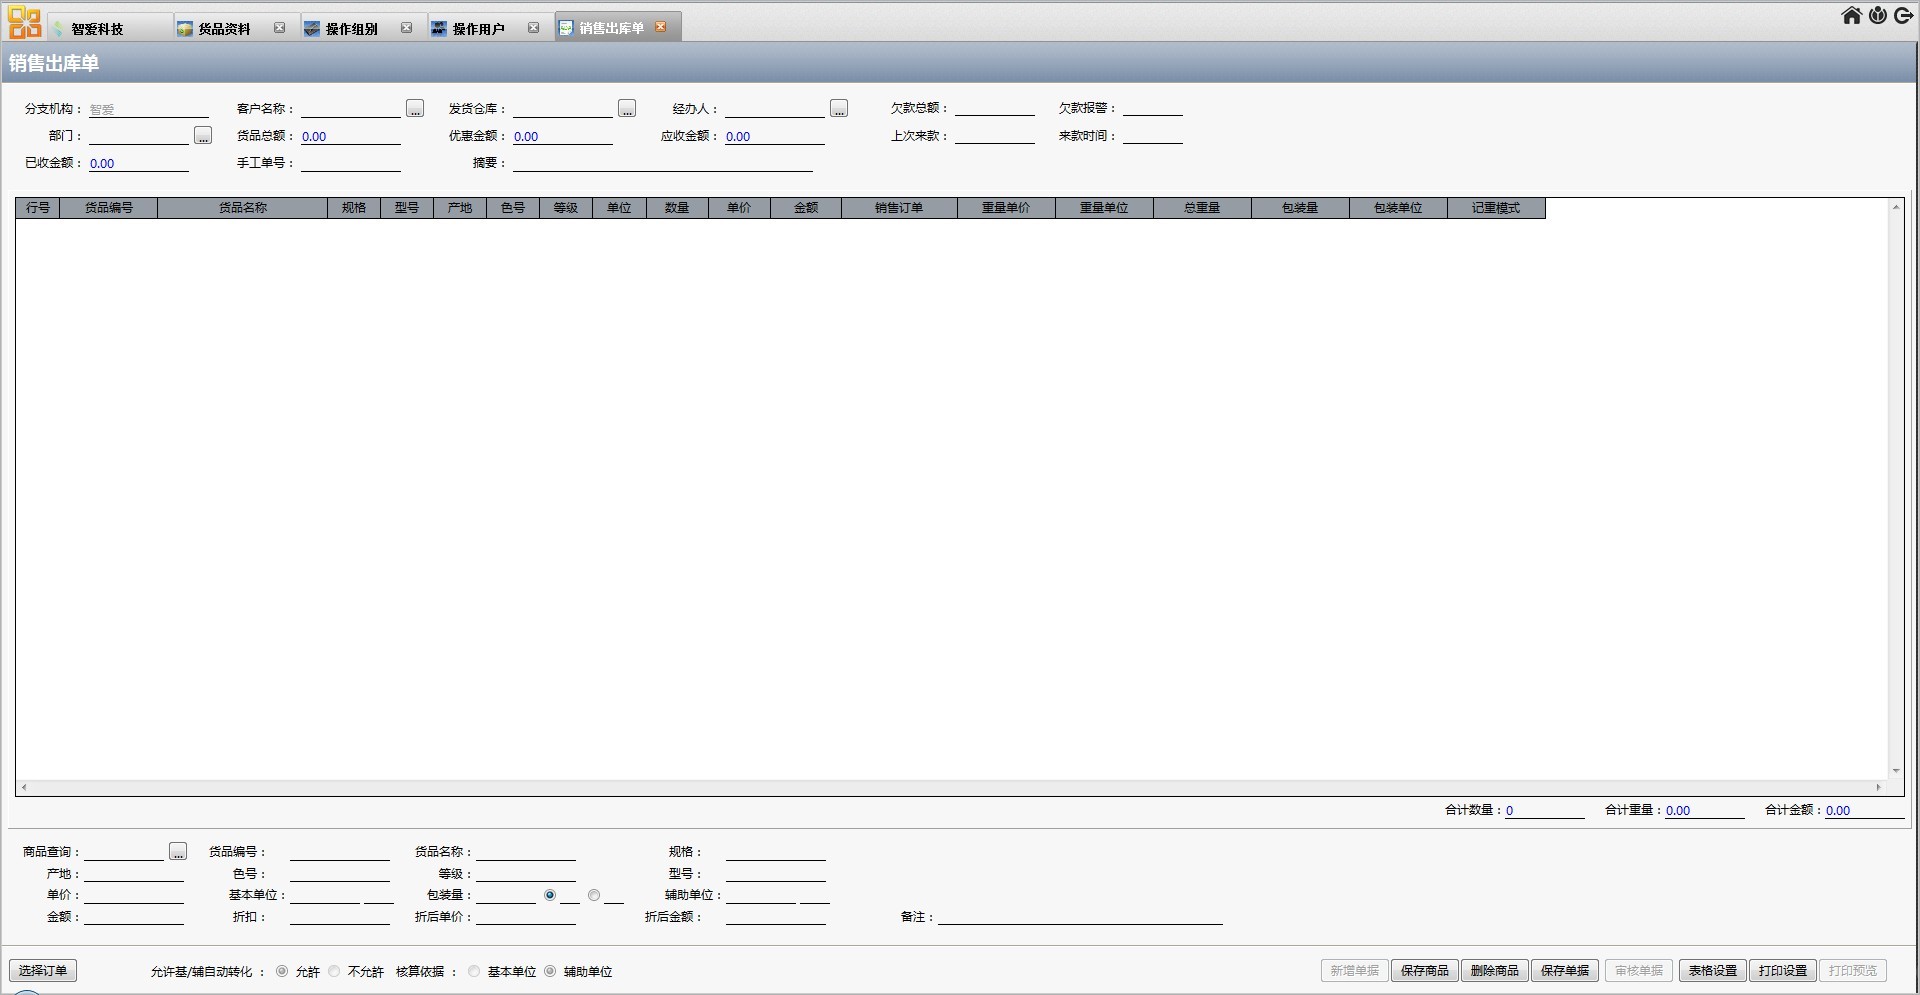1920x995 pixels.
Task: Click the 金额 column header
Action: point(806,208)
